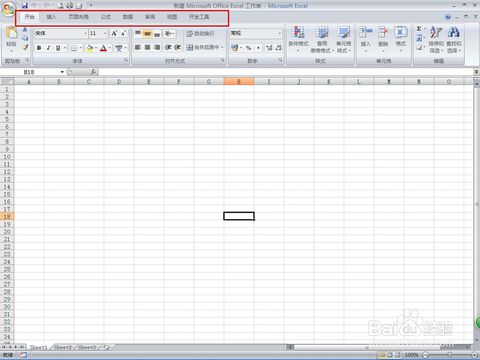Toggle Bold formatting
Image resolution: width=480 pixels, height=360 pixels.
coord(39,48)
